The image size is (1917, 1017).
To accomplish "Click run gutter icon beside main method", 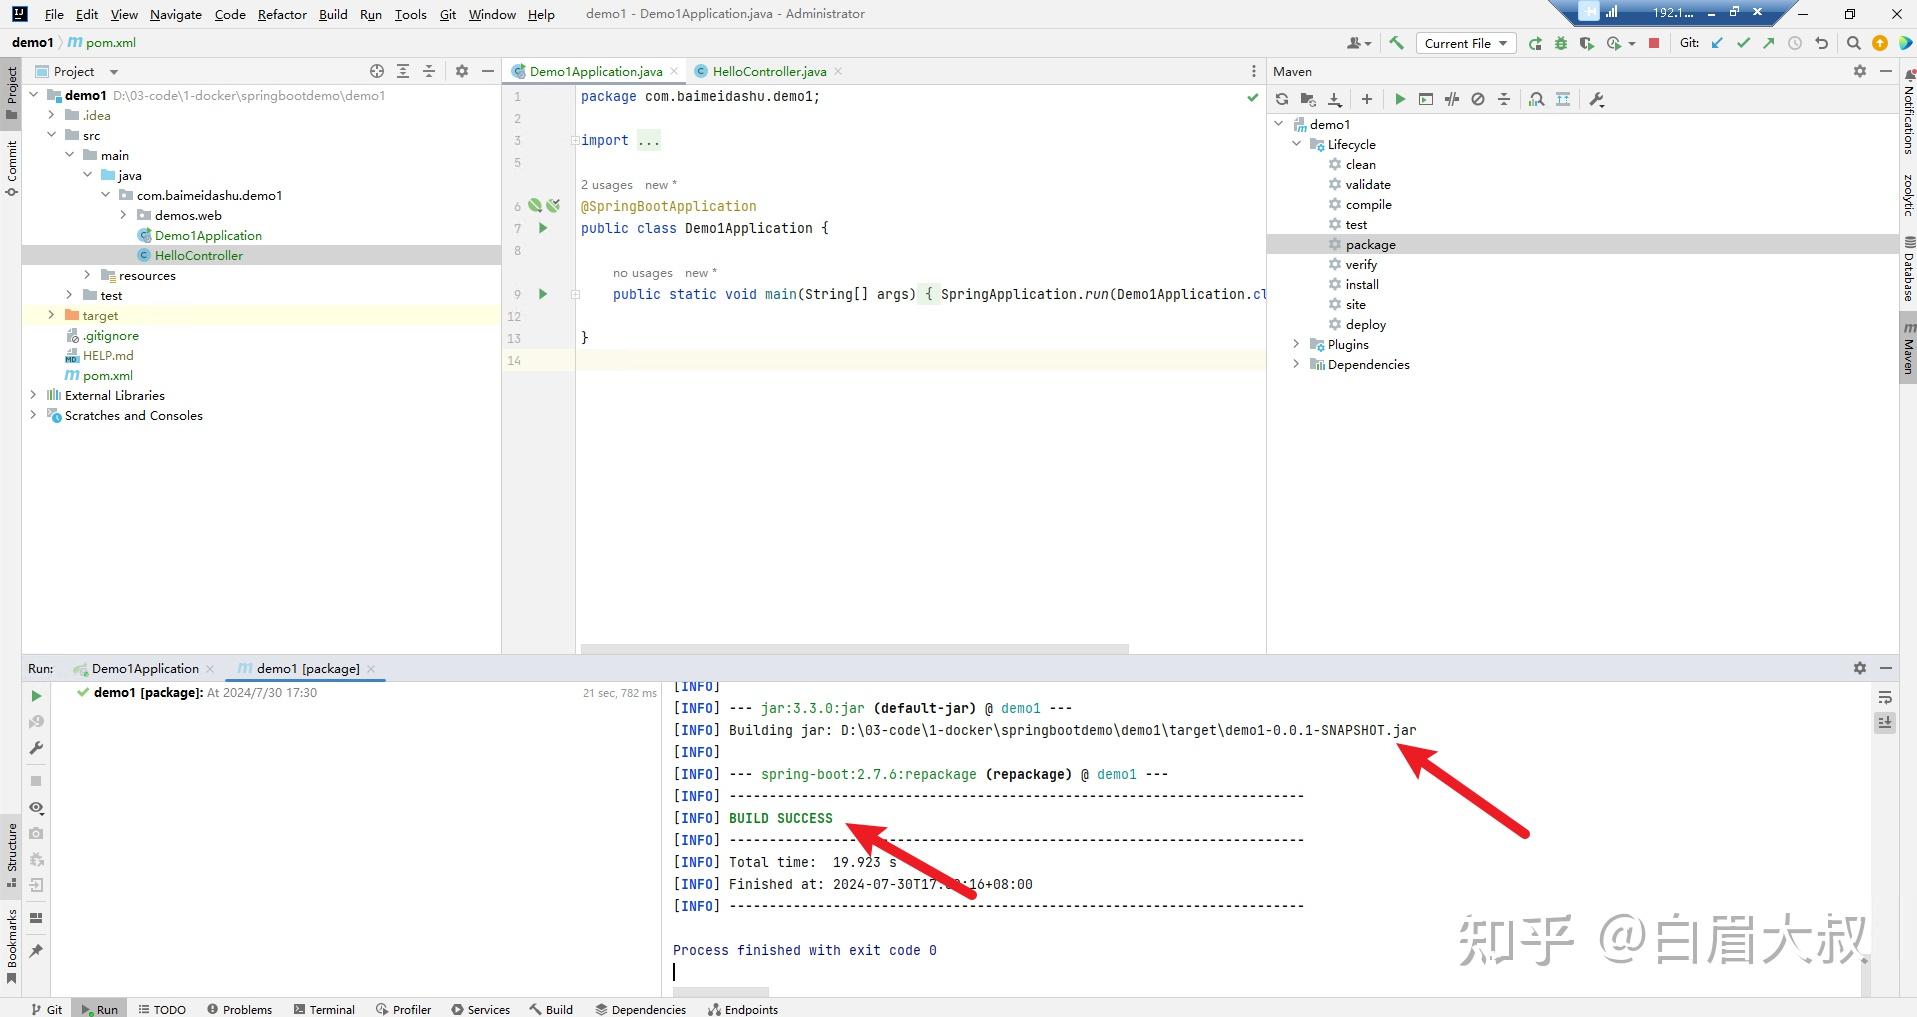I will [x=543, y=294].
